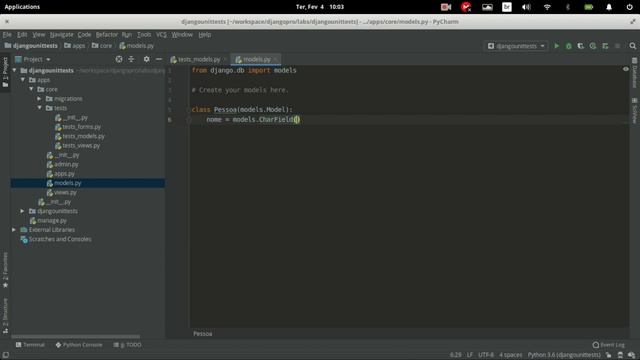Click the core breadcrumb in navigation bar
640x360 pixels.
(x=102, y=46)
